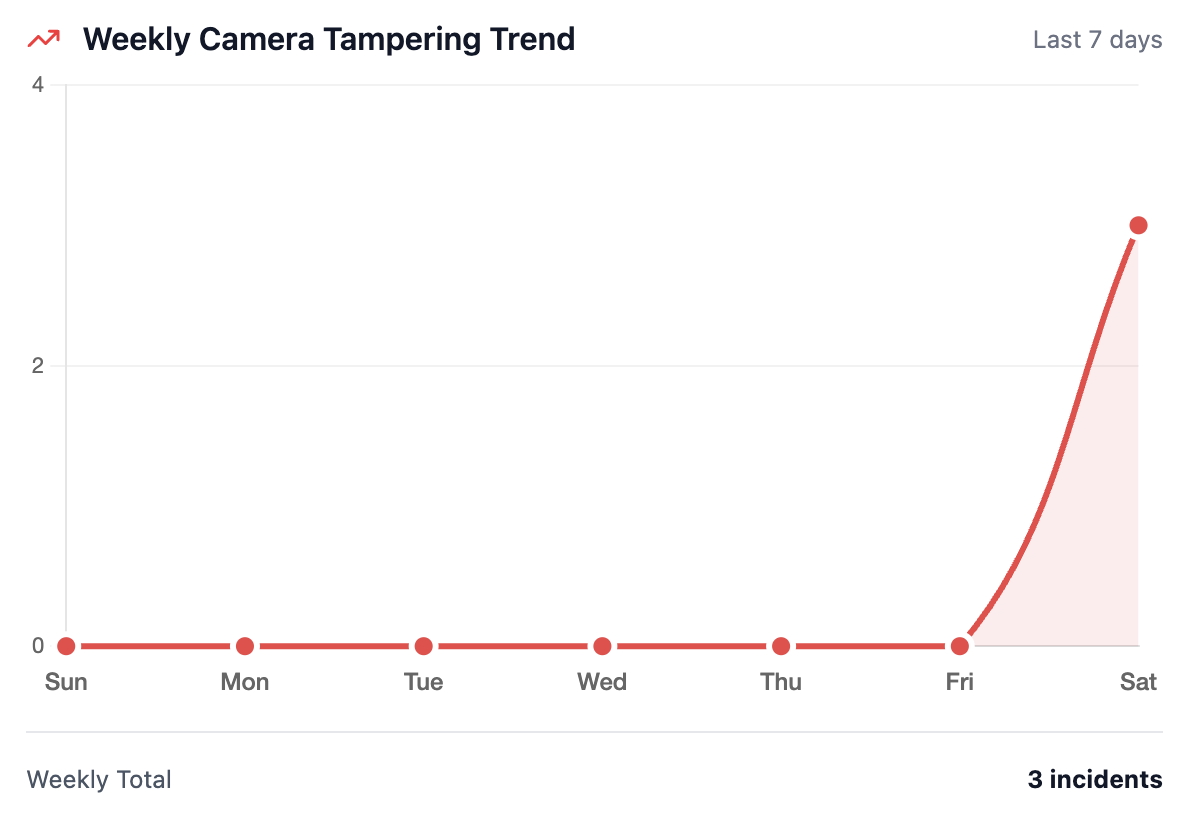Click the Last 7 days range label
Screen dimensions: 1192x818
click(x=1097, y=40)
